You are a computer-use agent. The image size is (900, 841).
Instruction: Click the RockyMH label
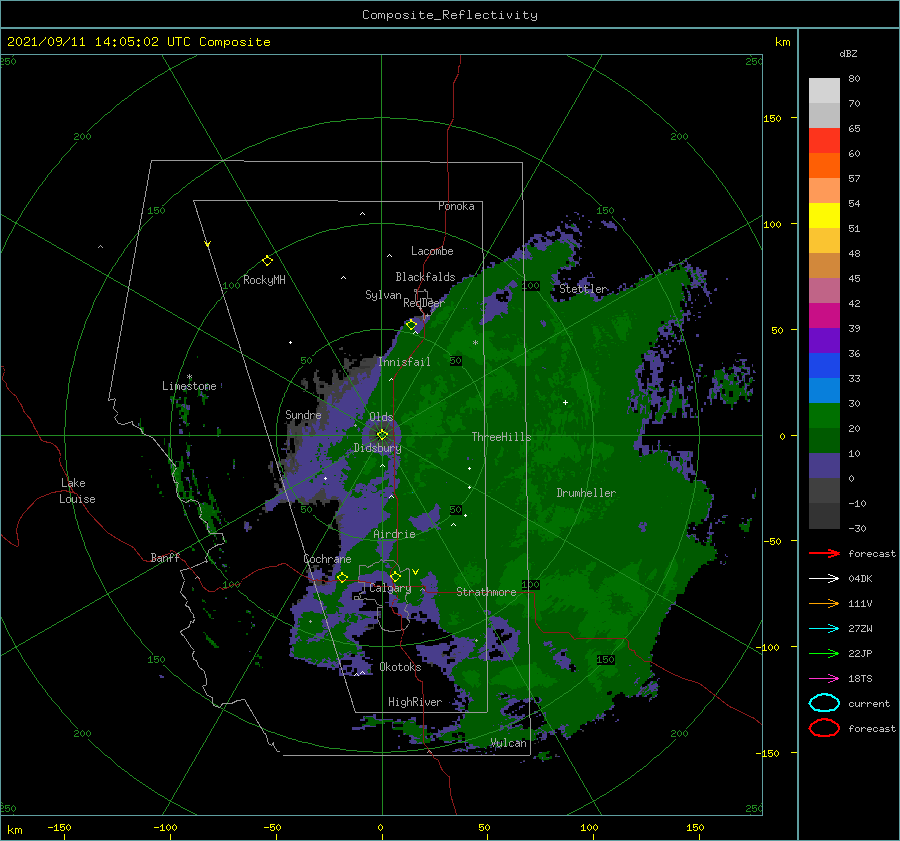pyautogui.click(x=264, y=280)
